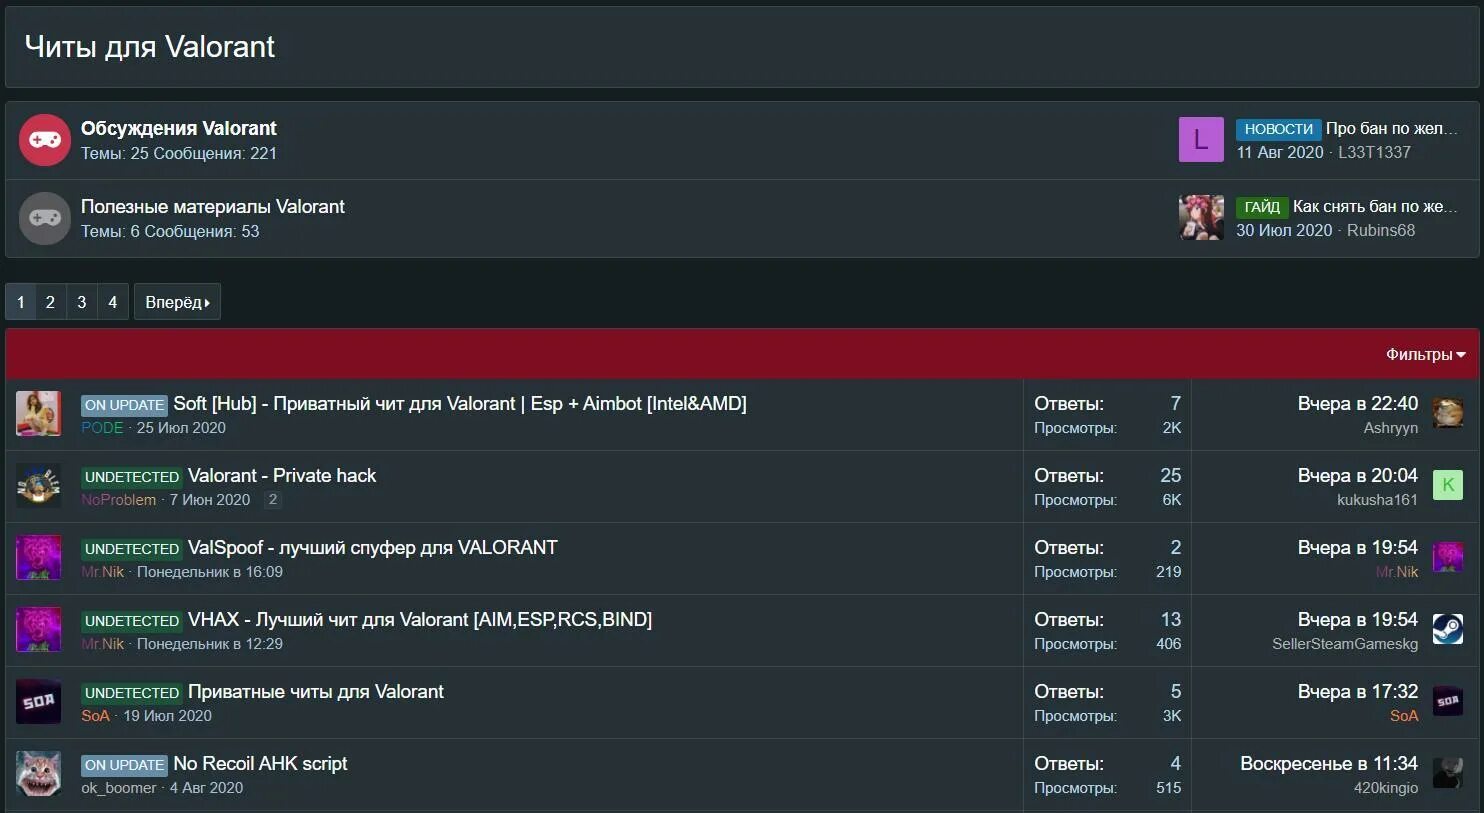Click the НОВОСТИ prefix label
Image resolution: width=1484 pixels, height=813 pixels.
[1278, 129]
